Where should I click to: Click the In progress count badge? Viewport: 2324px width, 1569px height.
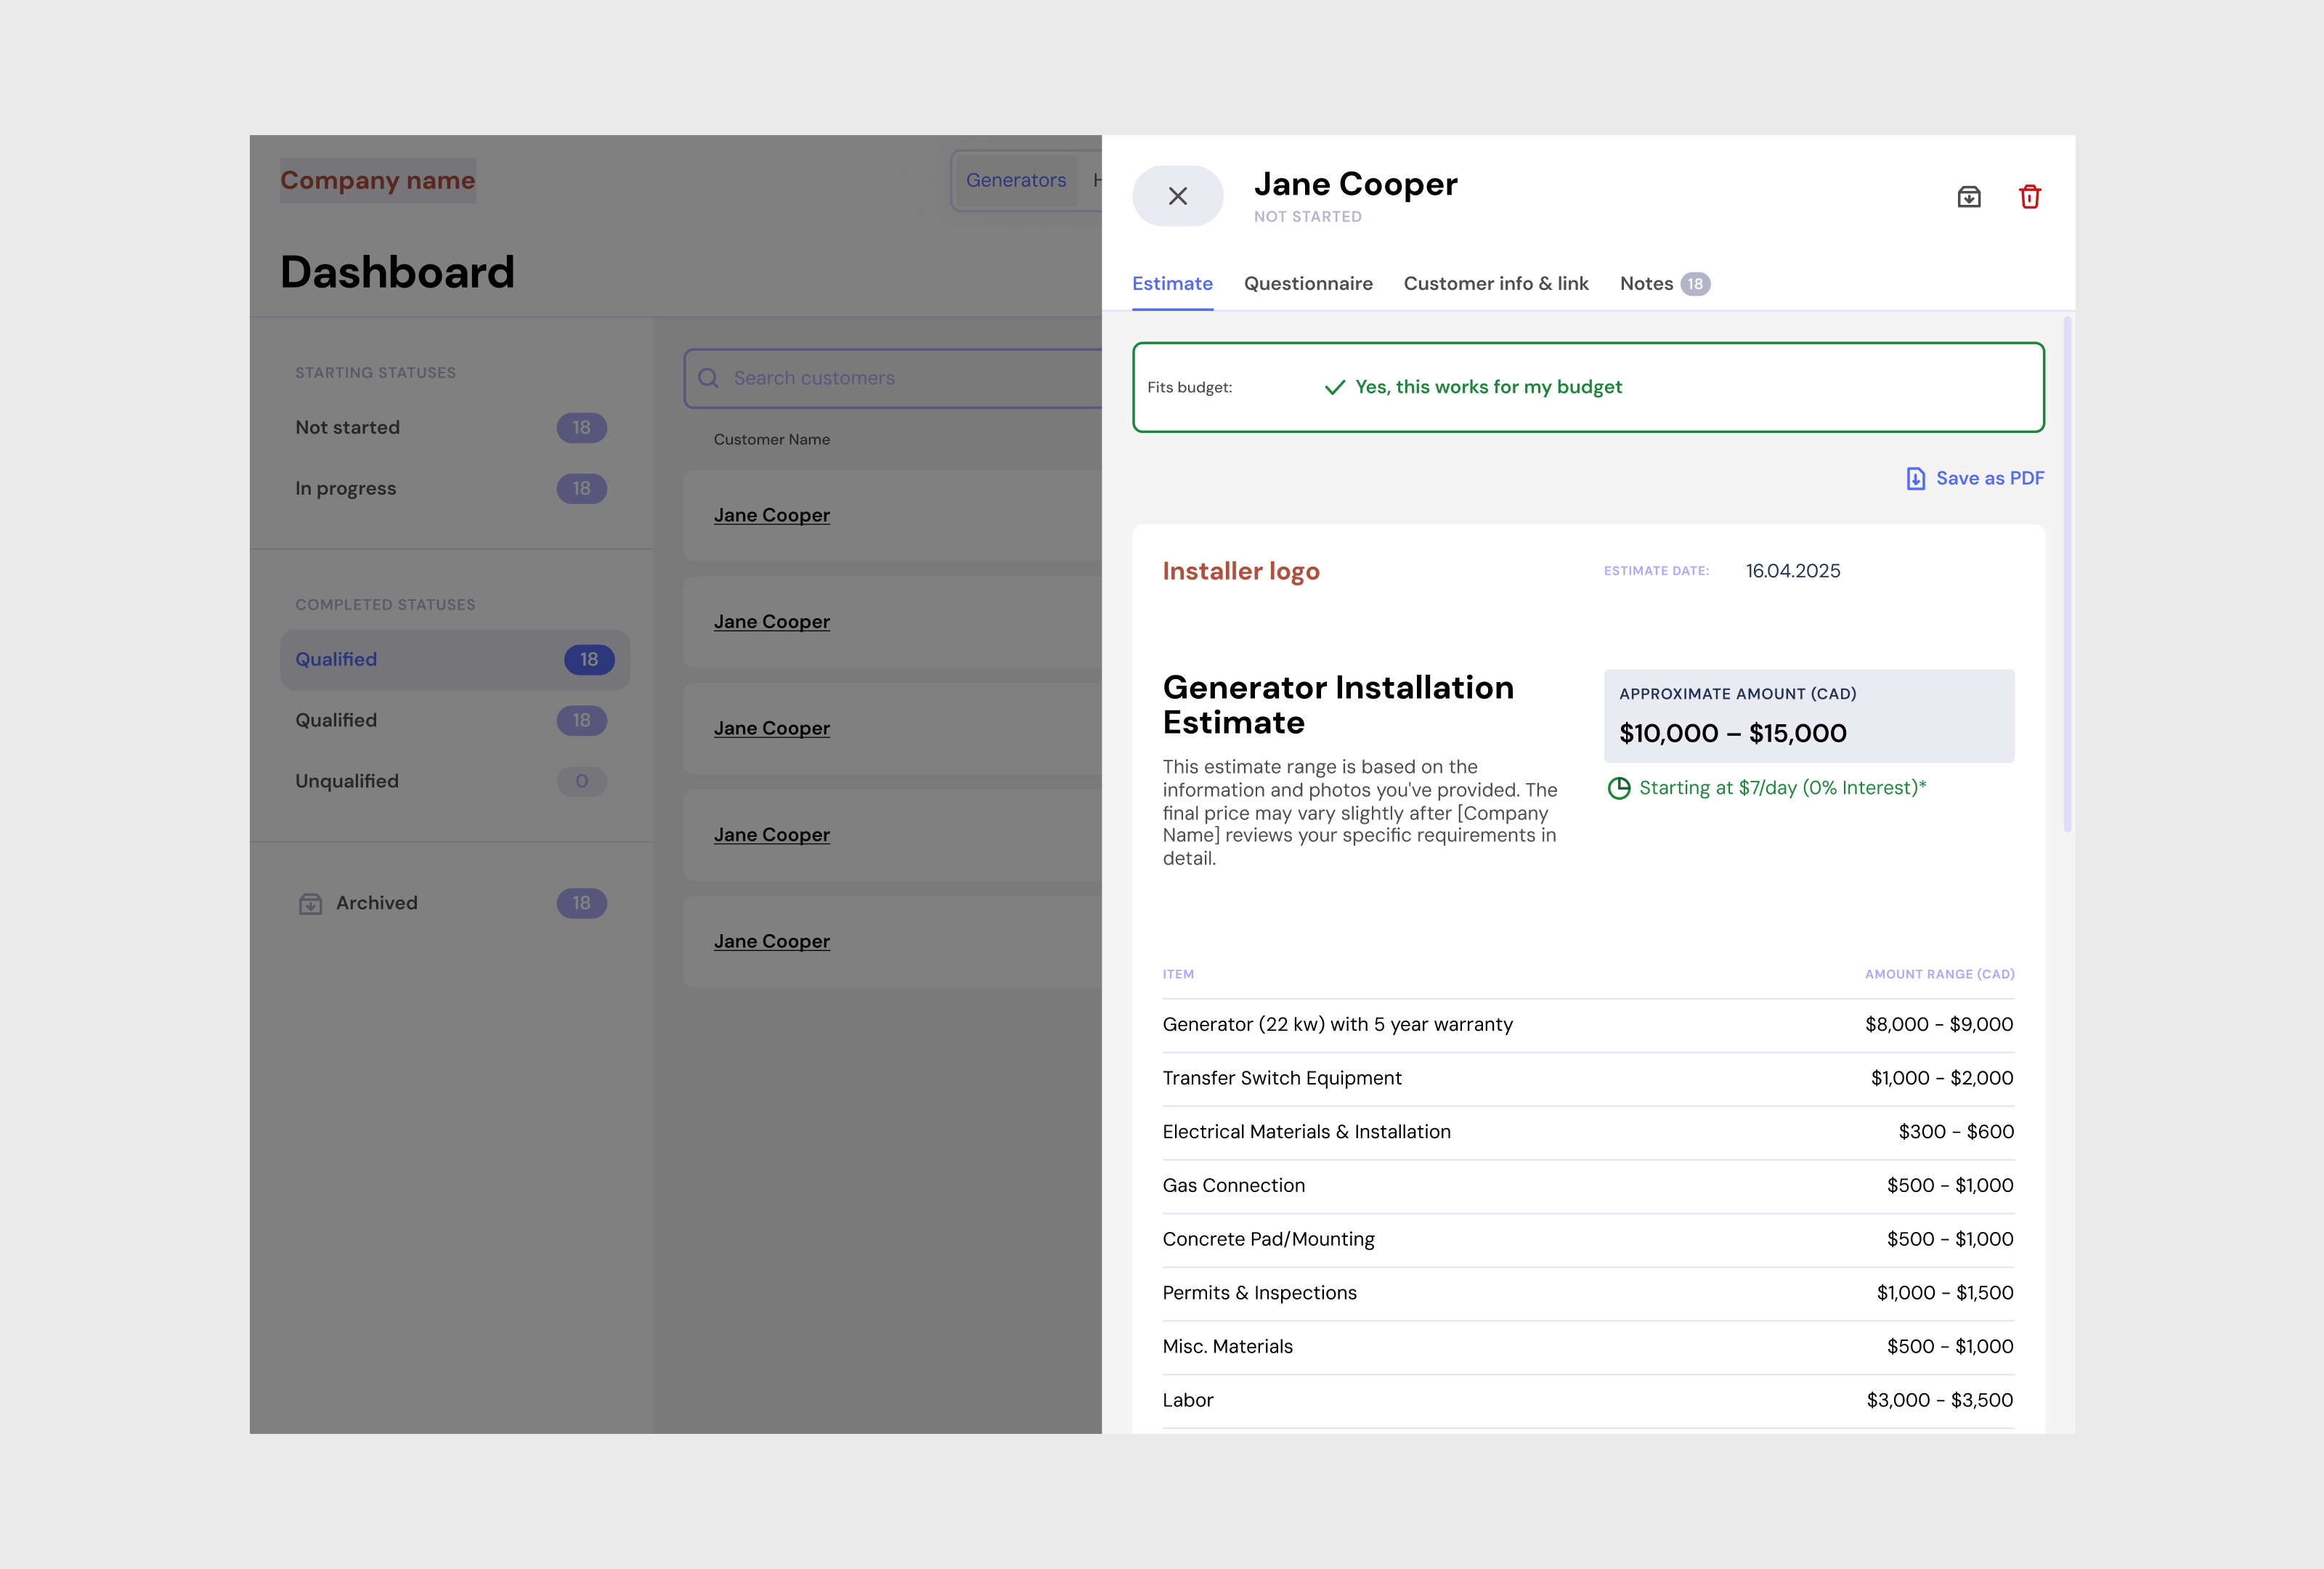point(581,489)
